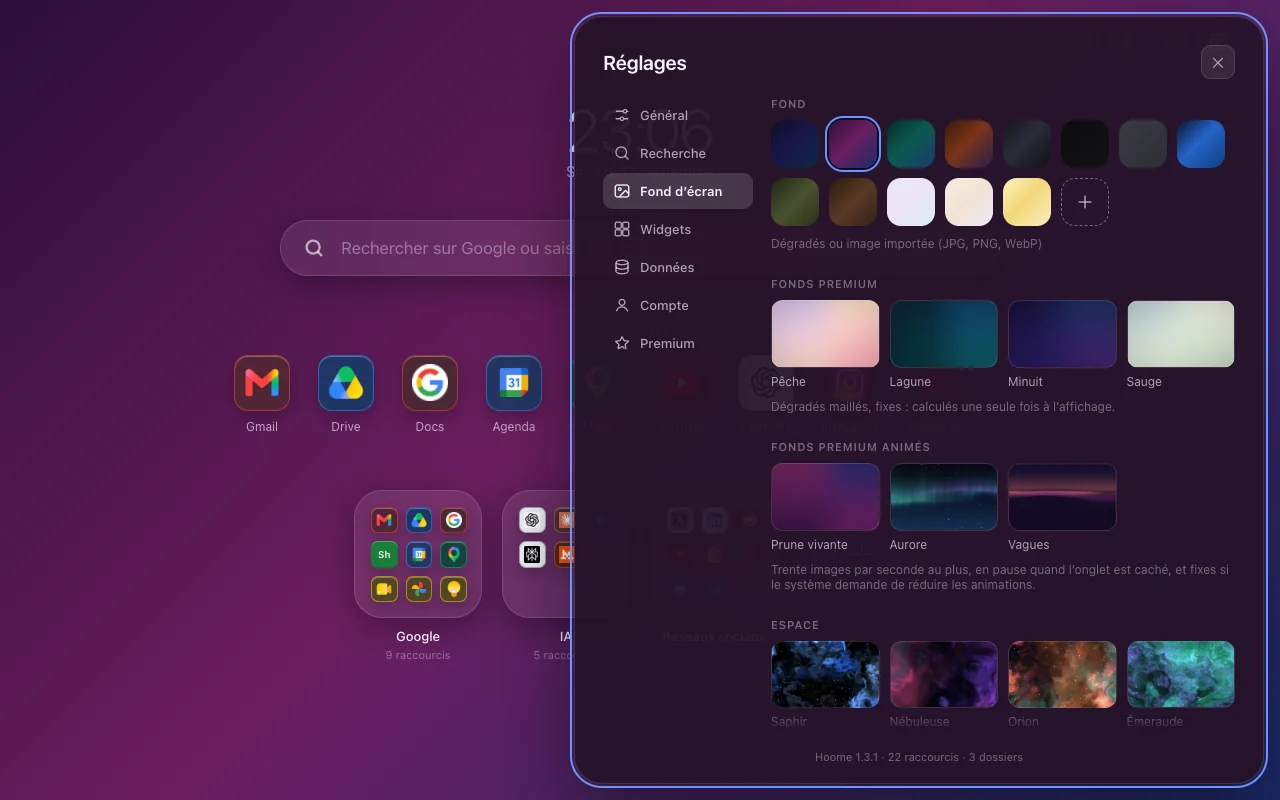Screen dimensions: 1280x800
Task: Close the Réglages panel
Action: (x=1218, y=62)
